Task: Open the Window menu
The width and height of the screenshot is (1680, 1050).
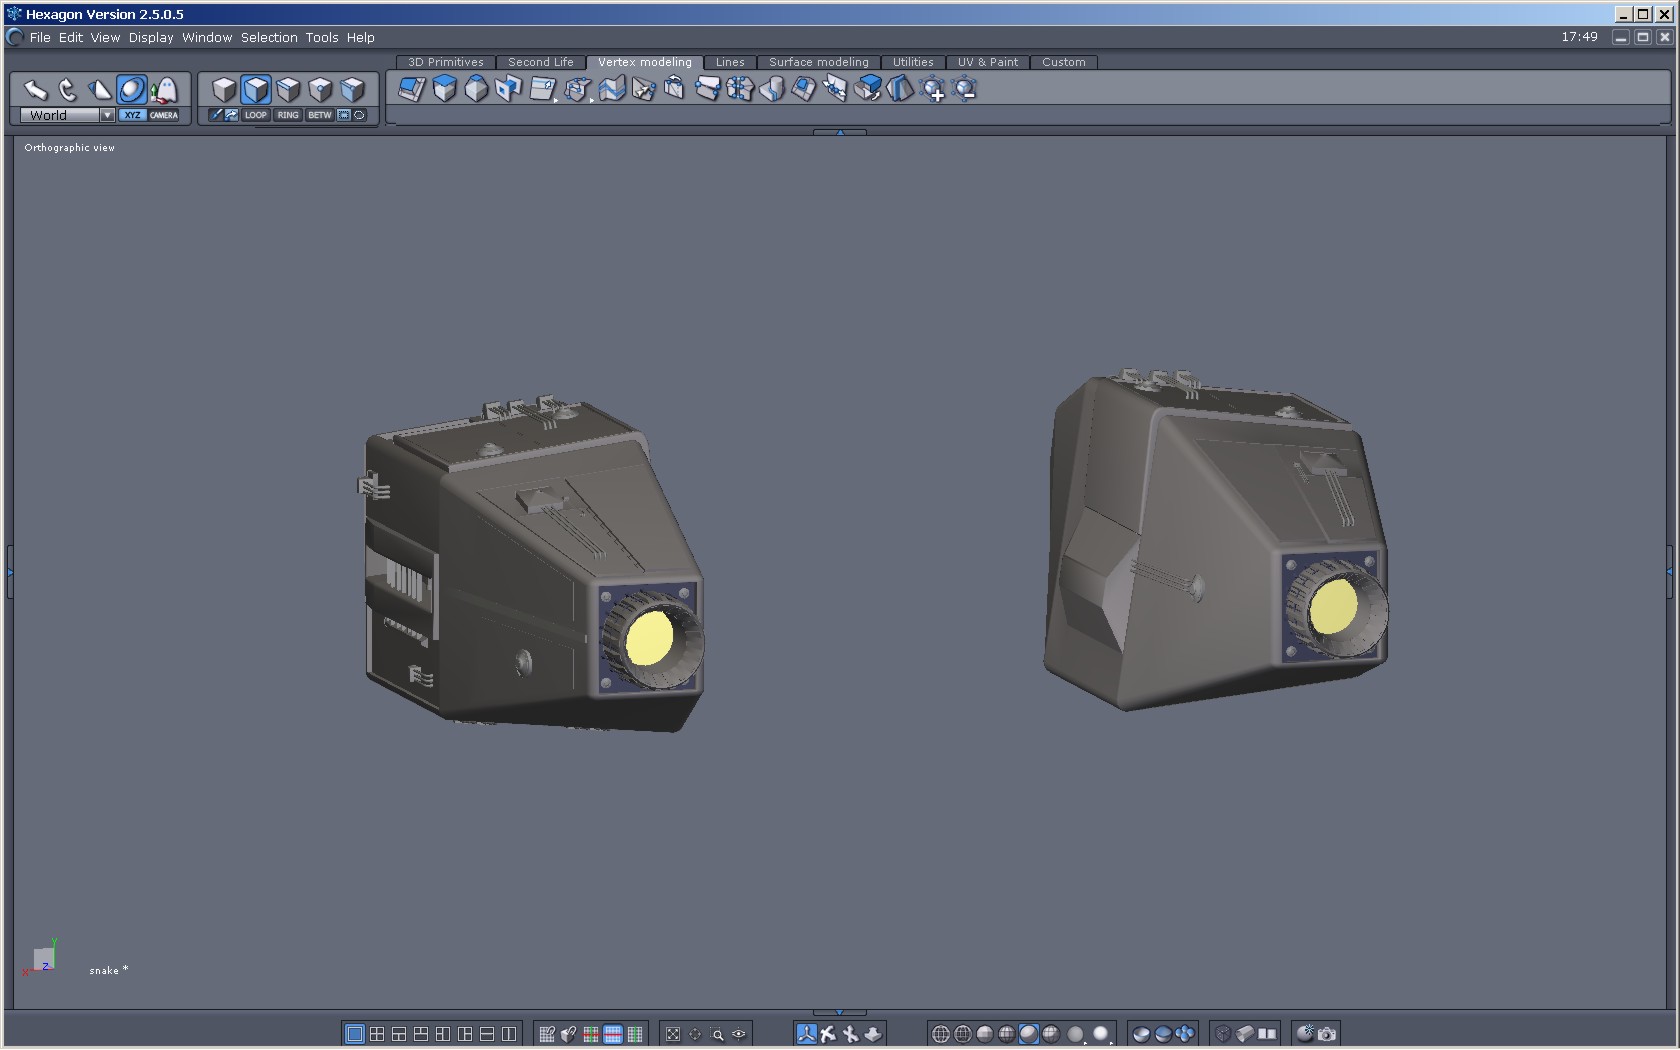Action: coord(207,37)
